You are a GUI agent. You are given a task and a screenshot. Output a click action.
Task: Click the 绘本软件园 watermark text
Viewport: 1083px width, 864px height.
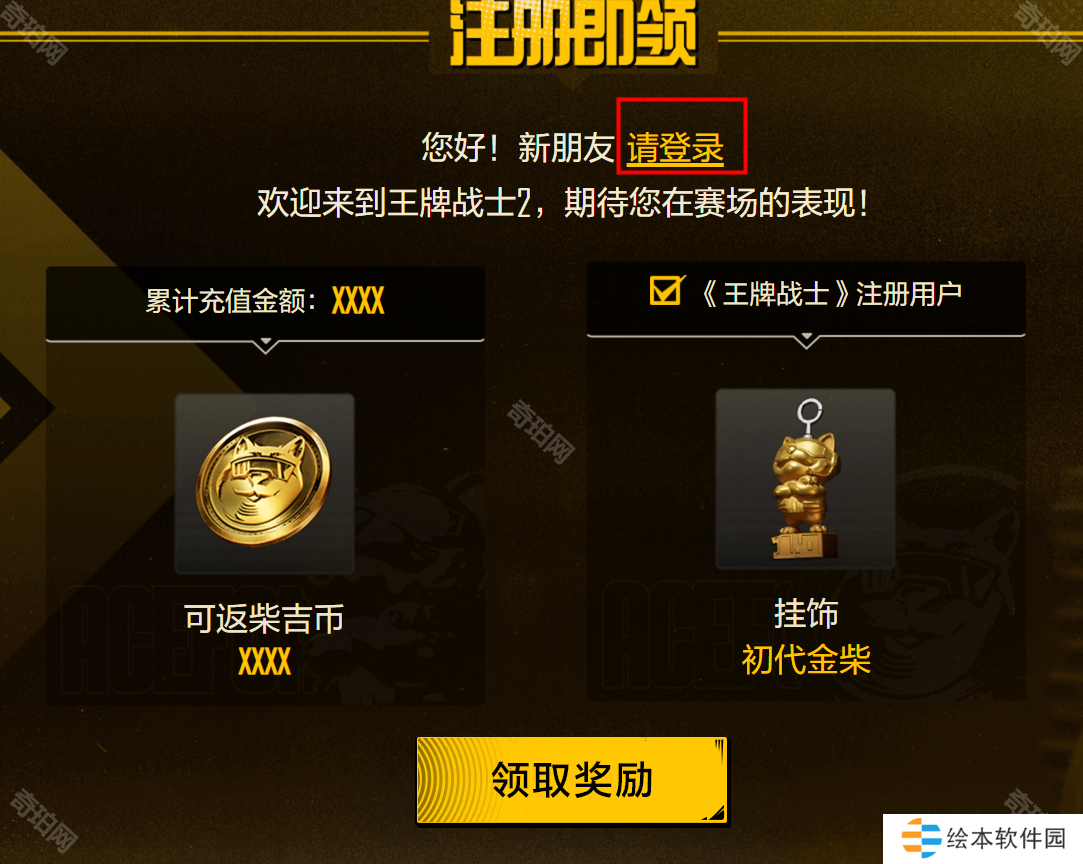[1006, 838]
